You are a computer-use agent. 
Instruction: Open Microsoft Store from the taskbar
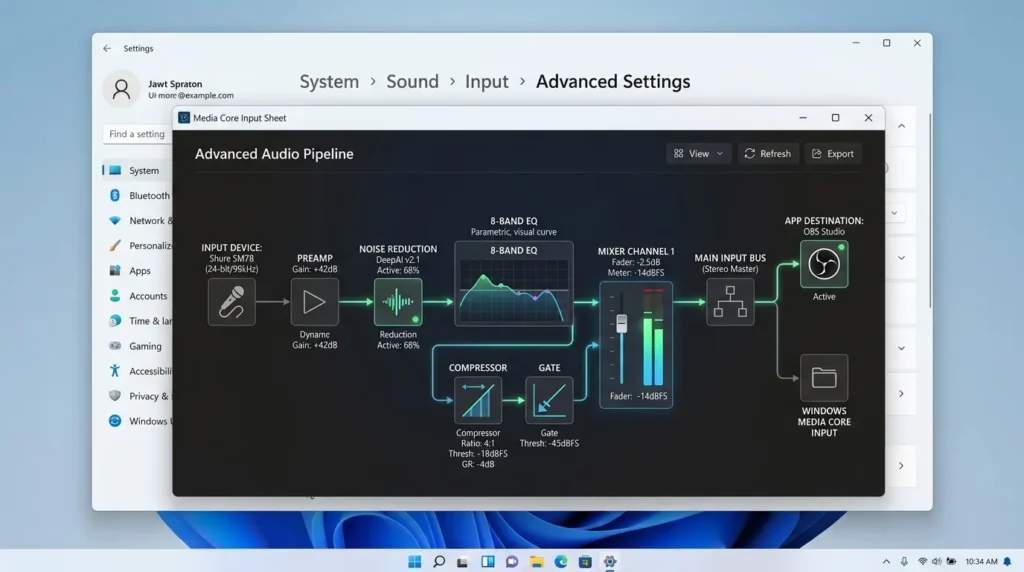[585, 562]
